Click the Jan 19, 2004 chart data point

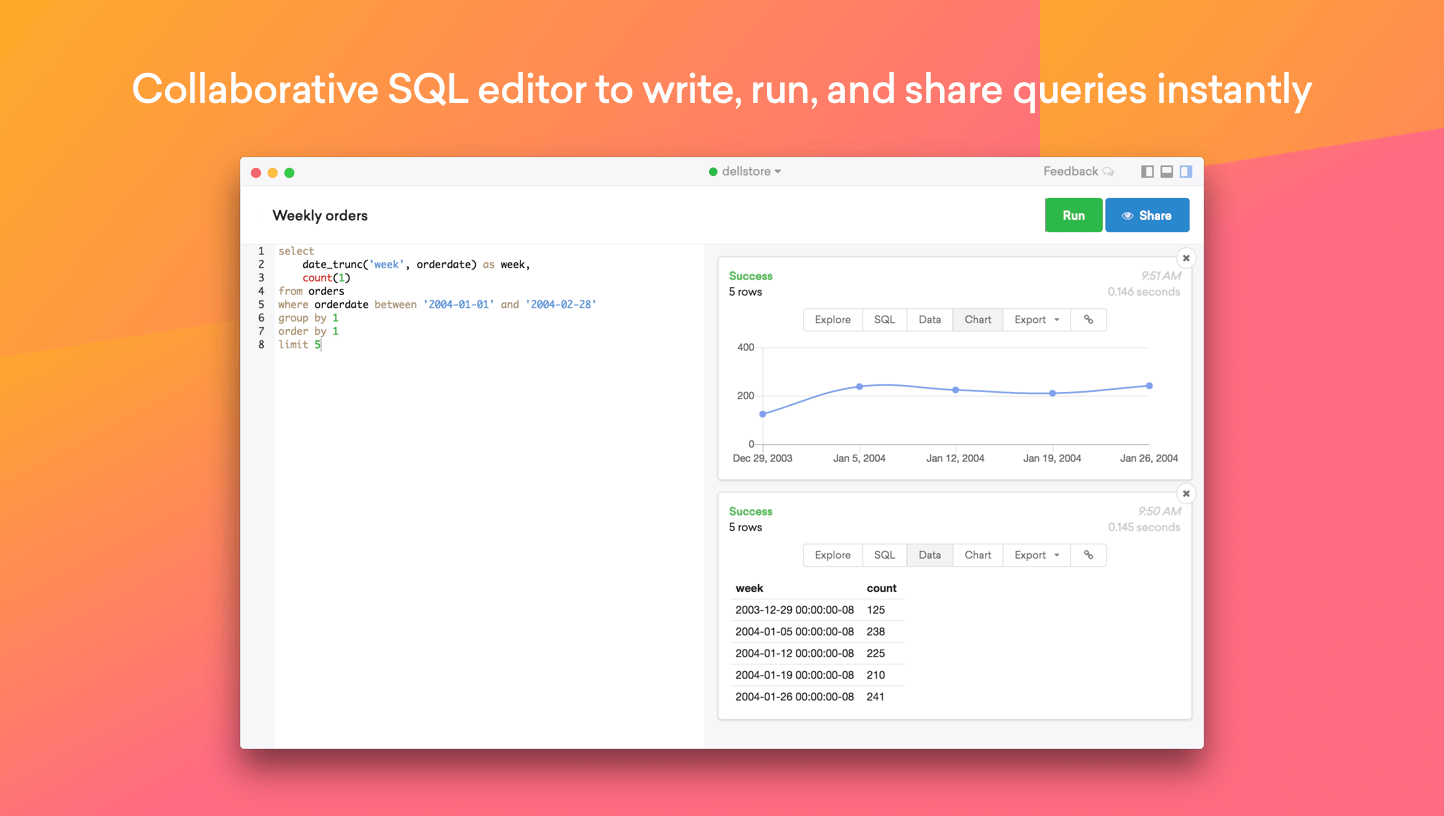[x=1052, y=393]
